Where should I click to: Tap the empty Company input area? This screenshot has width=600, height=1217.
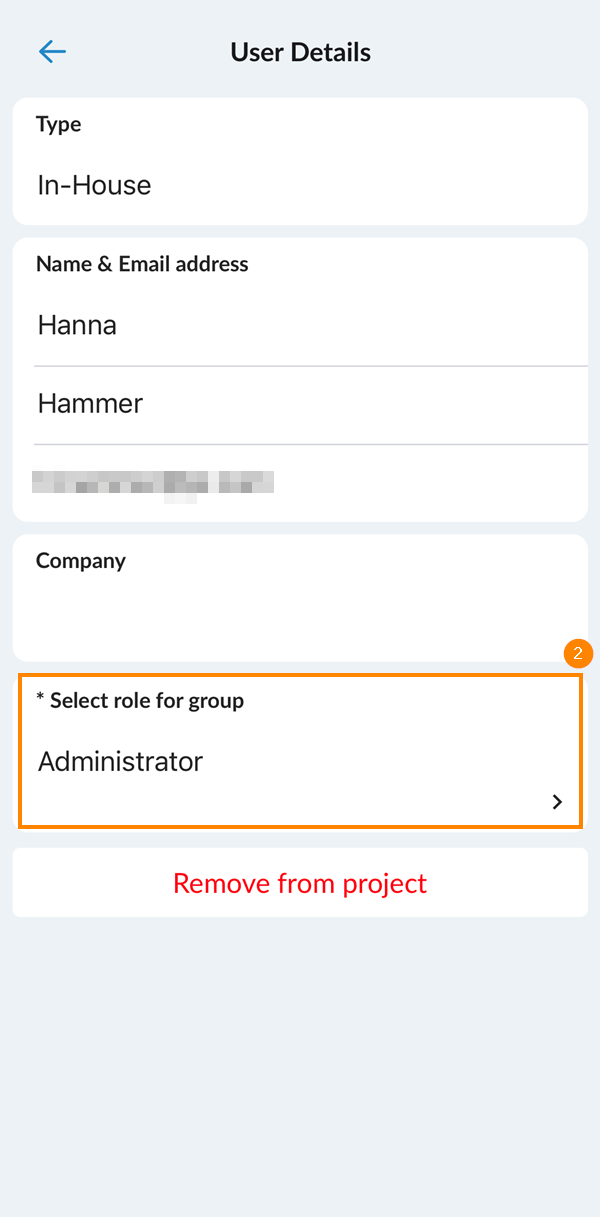pos(300,615)
